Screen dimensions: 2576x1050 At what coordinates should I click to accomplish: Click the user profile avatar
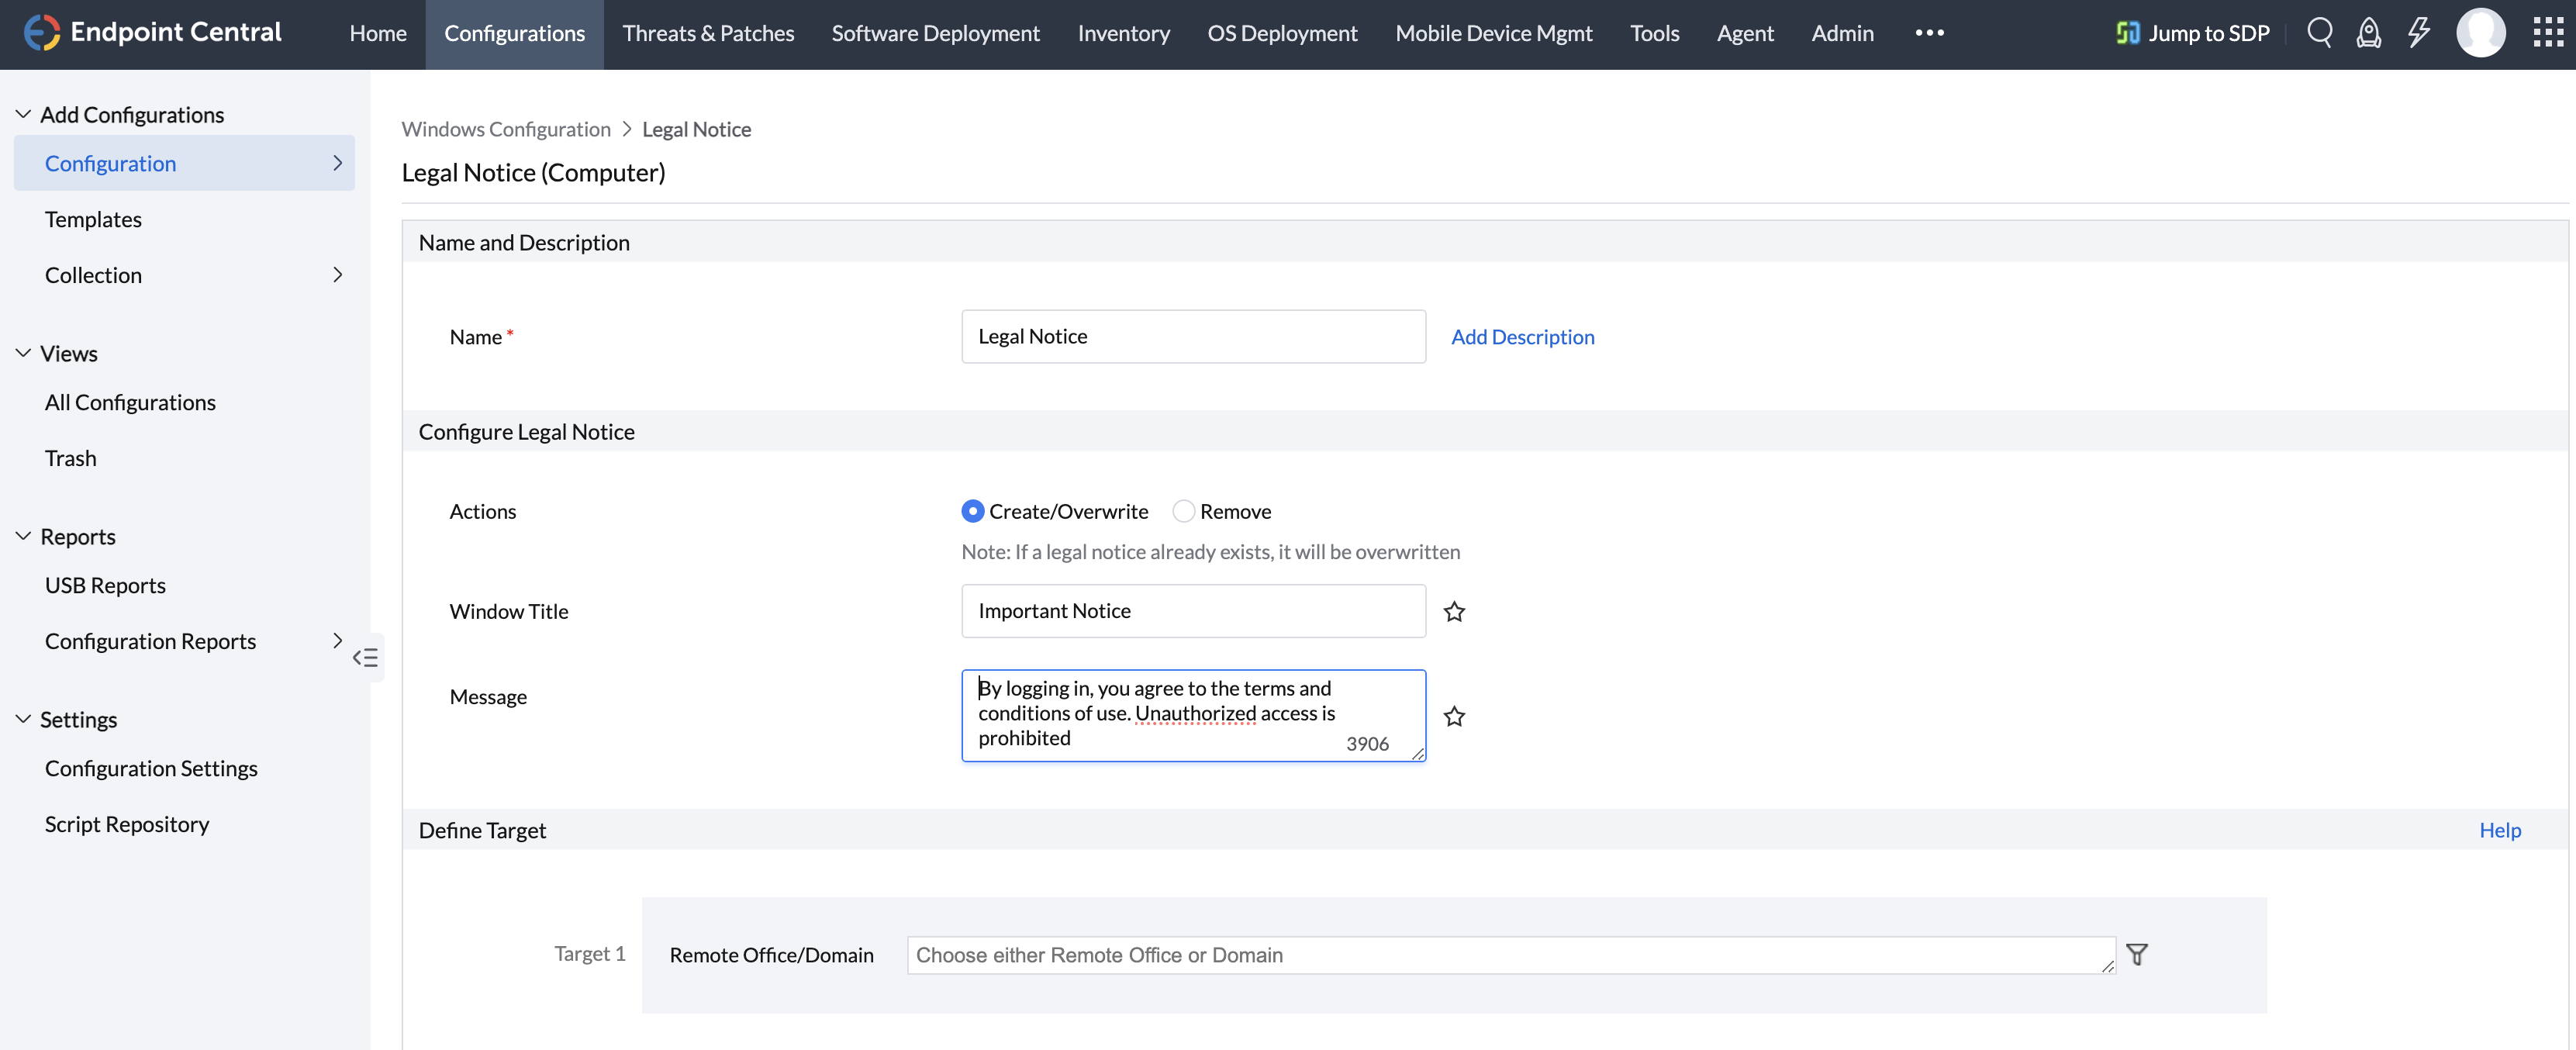[2480, 33]
